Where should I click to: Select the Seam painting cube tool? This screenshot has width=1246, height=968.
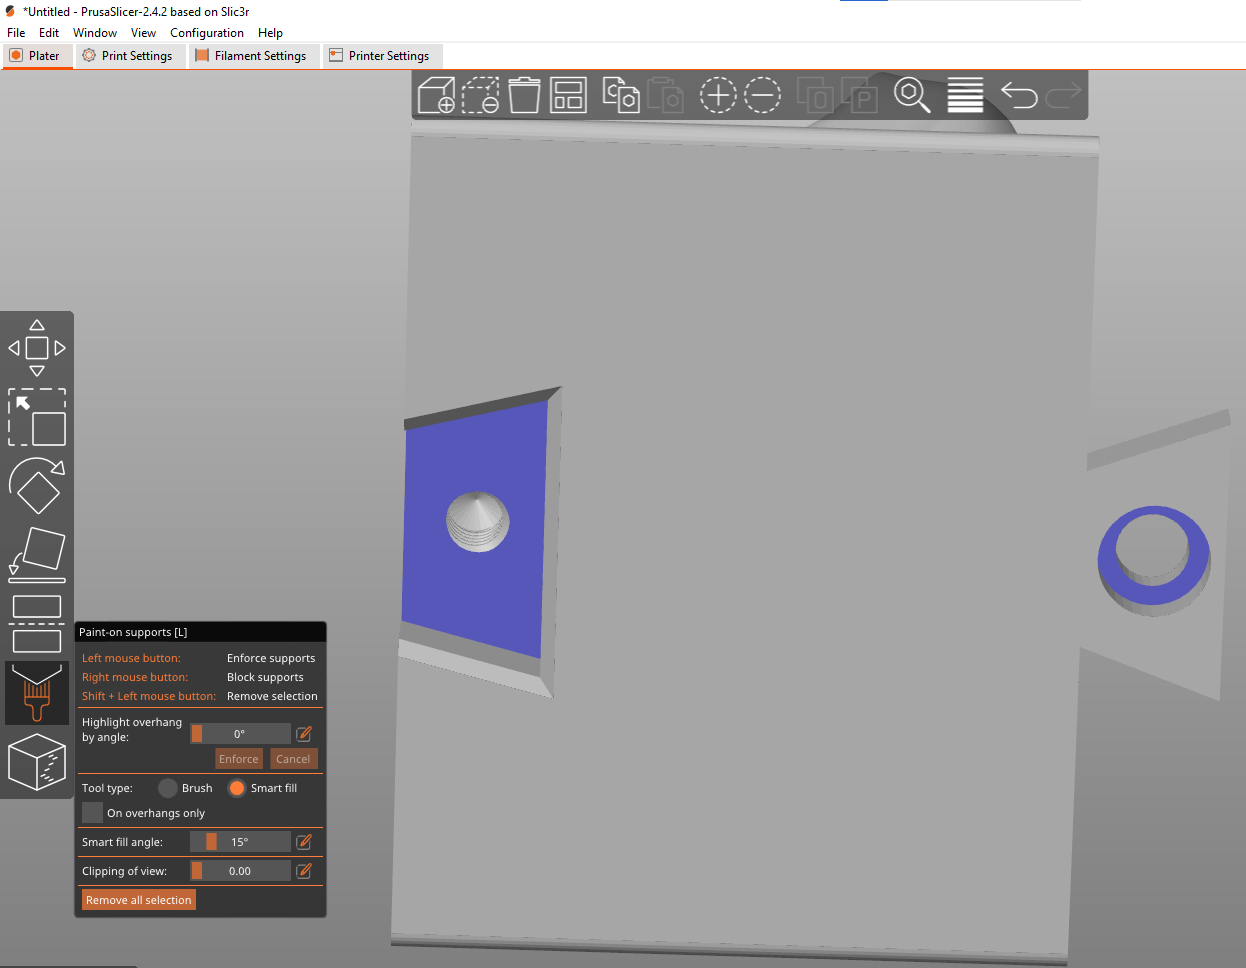pyautogui.click(x=37, y=762)
